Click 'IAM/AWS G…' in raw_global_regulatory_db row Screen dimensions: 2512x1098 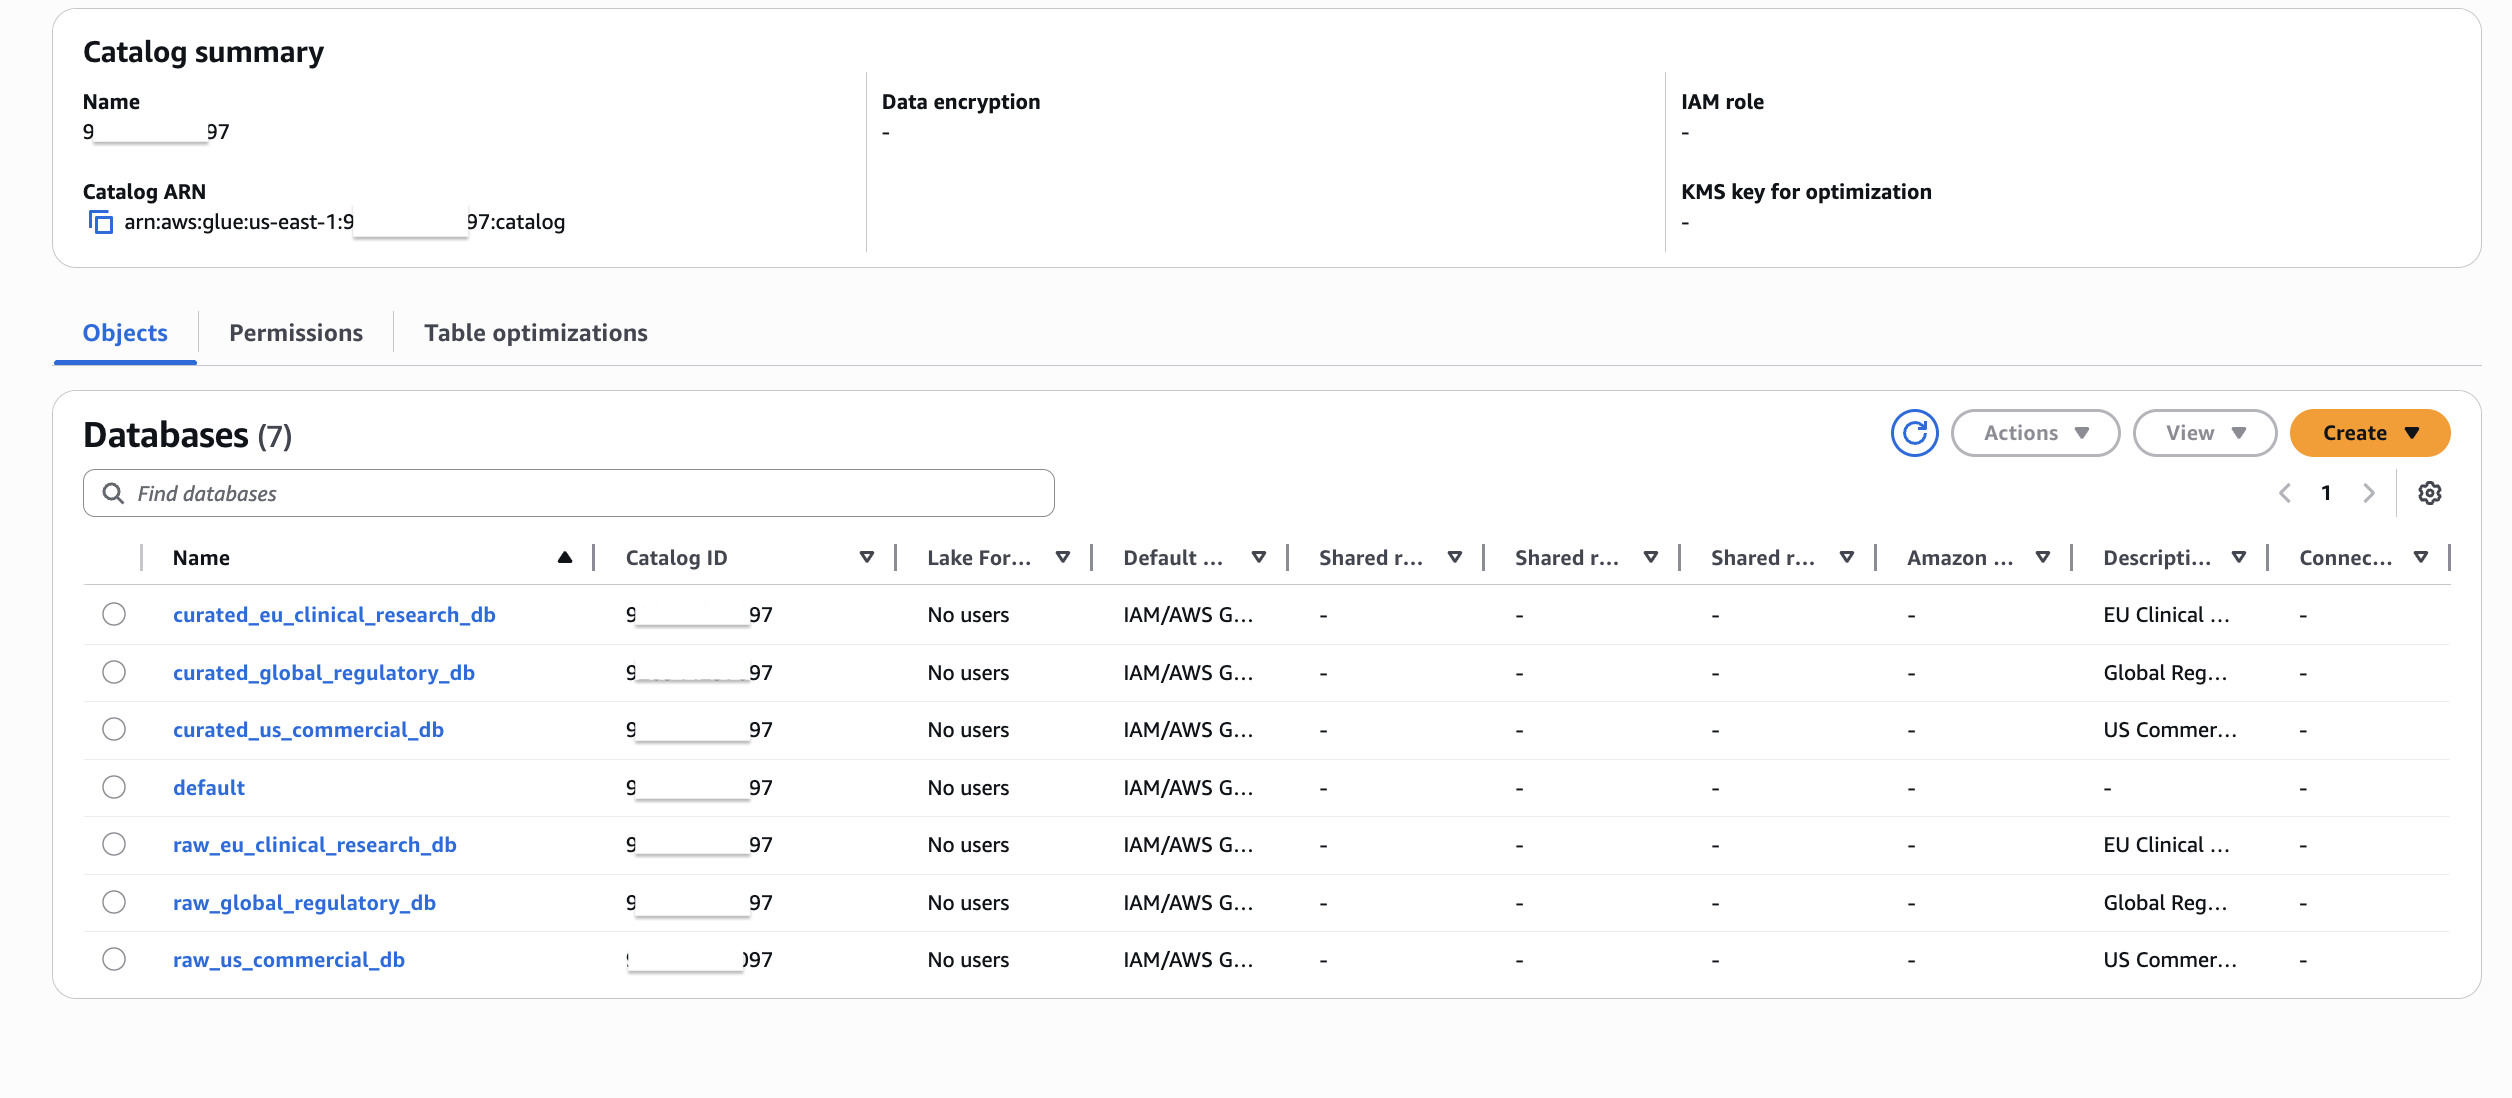pos(1188,903)
